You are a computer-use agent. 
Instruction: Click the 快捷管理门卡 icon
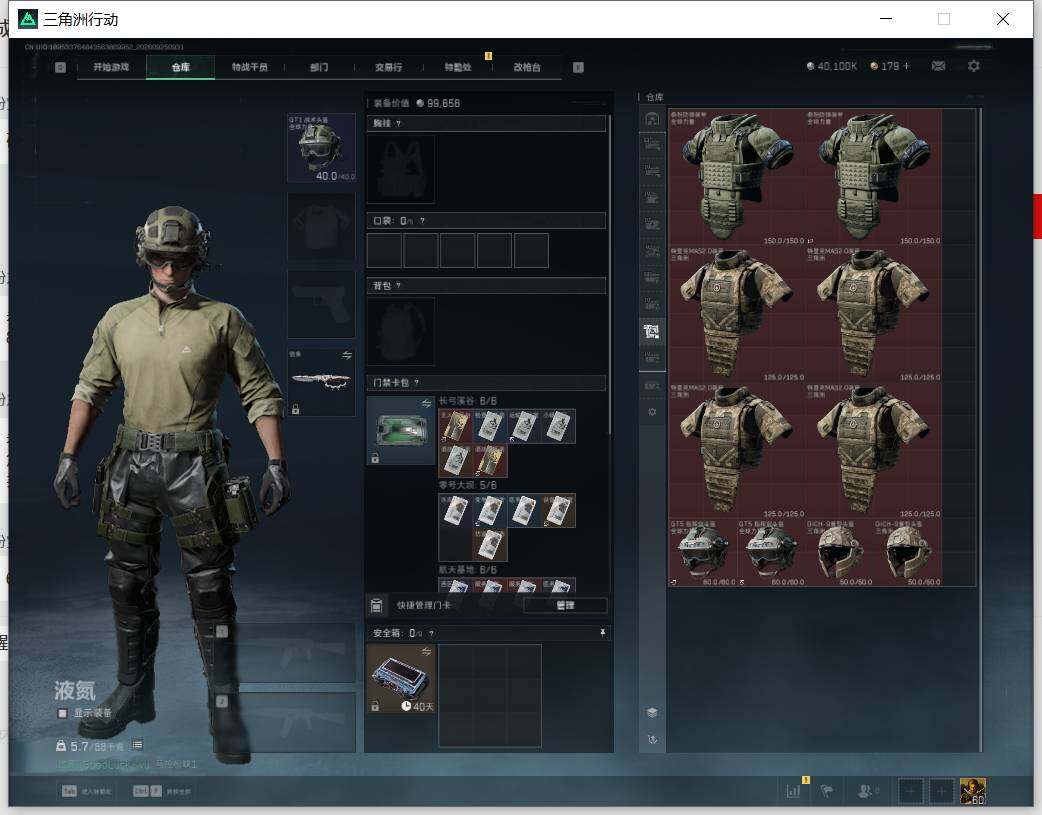pos(376,606)
